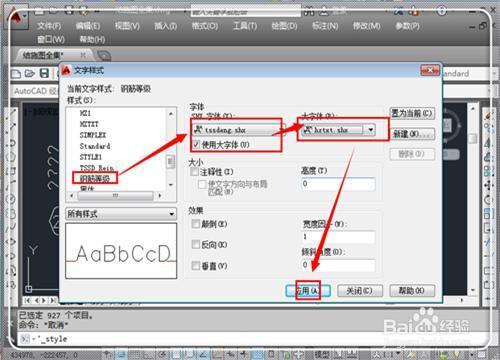Uncheck the 使用大字体 checkbox
The width and height of the screenshot is (500, 360).
click(x=196, y=145)
